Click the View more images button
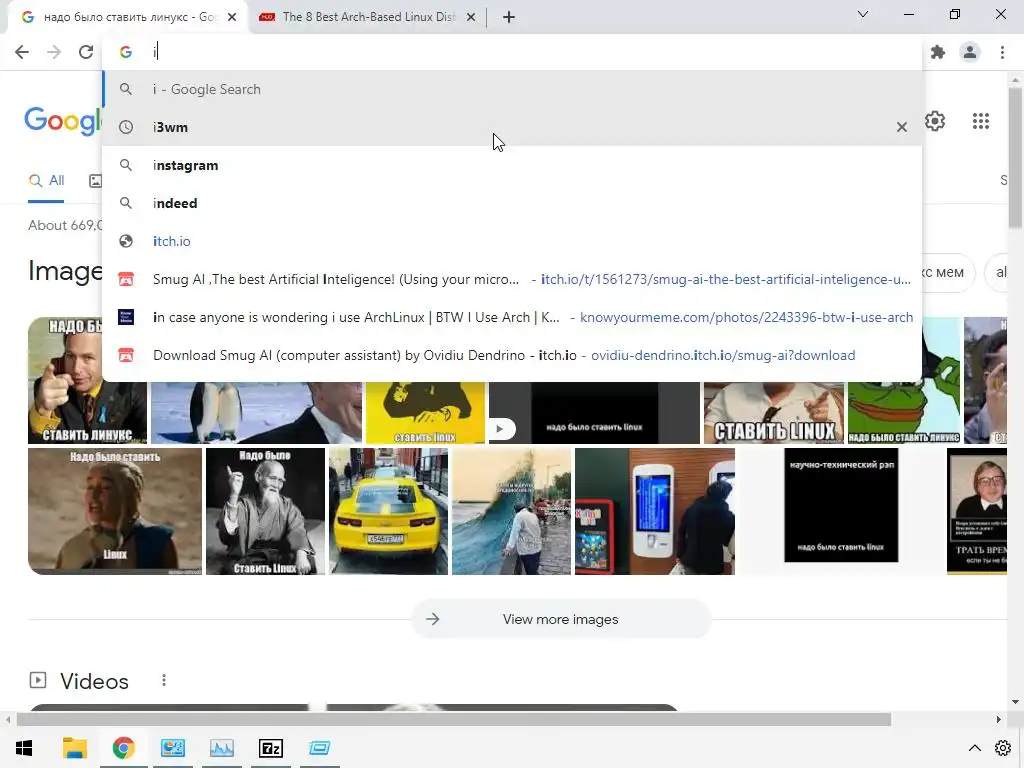 coord(561,619)
